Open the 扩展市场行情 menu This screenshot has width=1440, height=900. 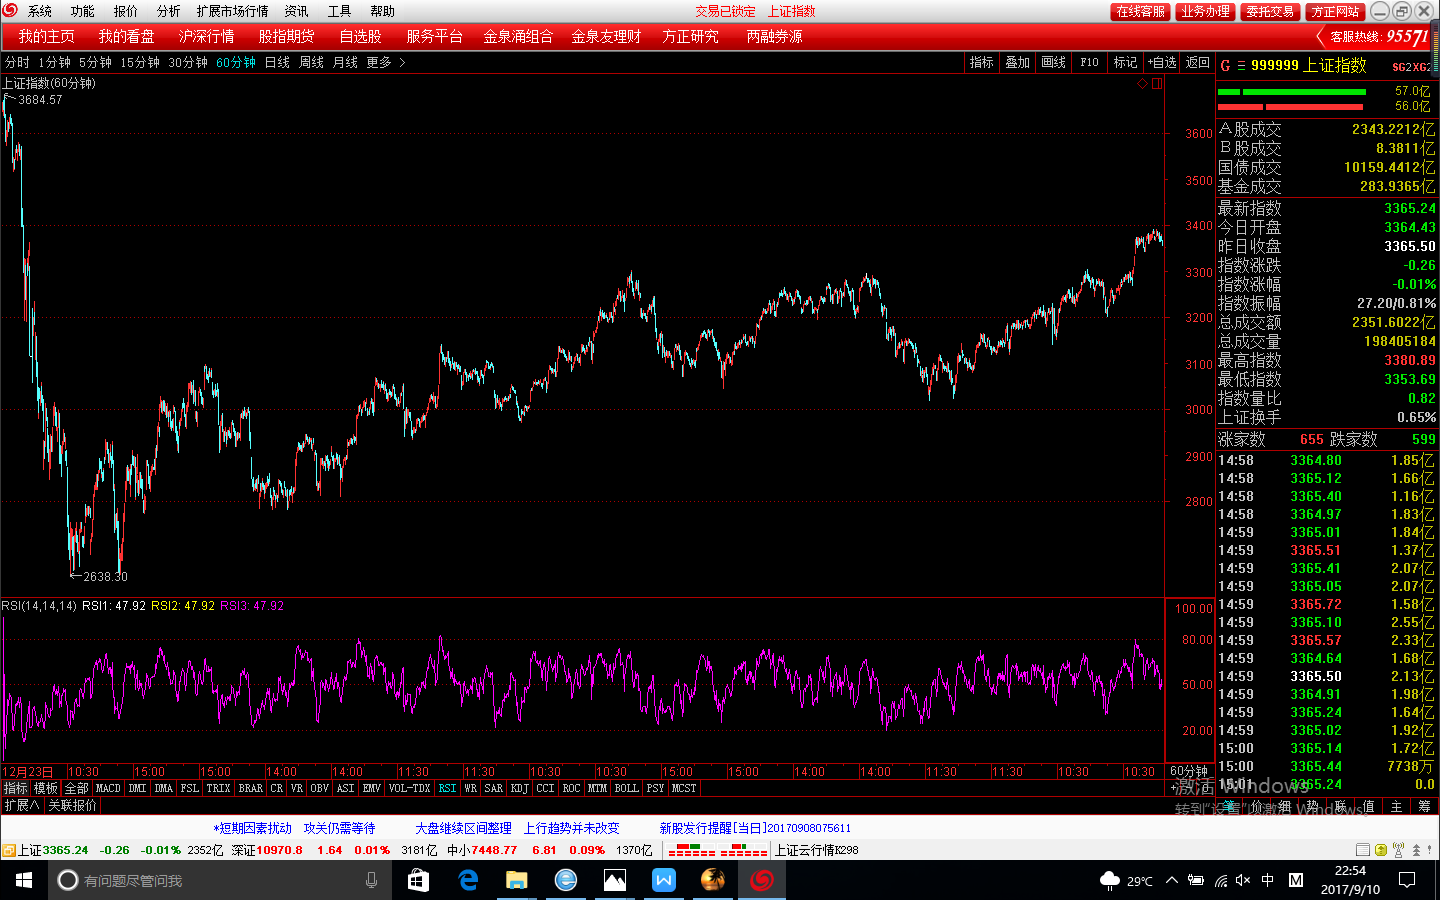coord(233,11)
